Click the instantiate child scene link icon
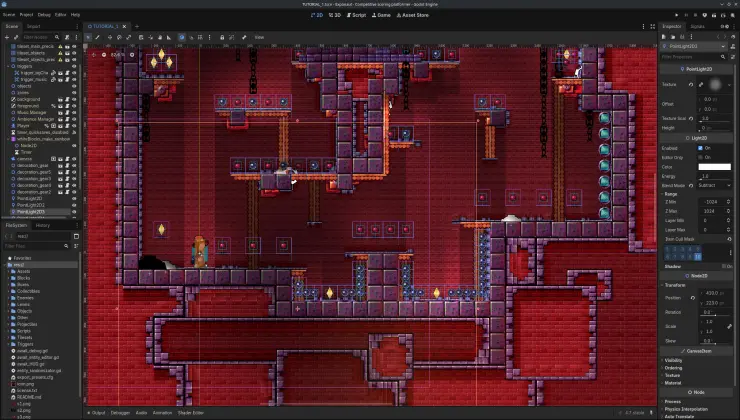The width and height of the screenshot is (740, 420). 16,37
